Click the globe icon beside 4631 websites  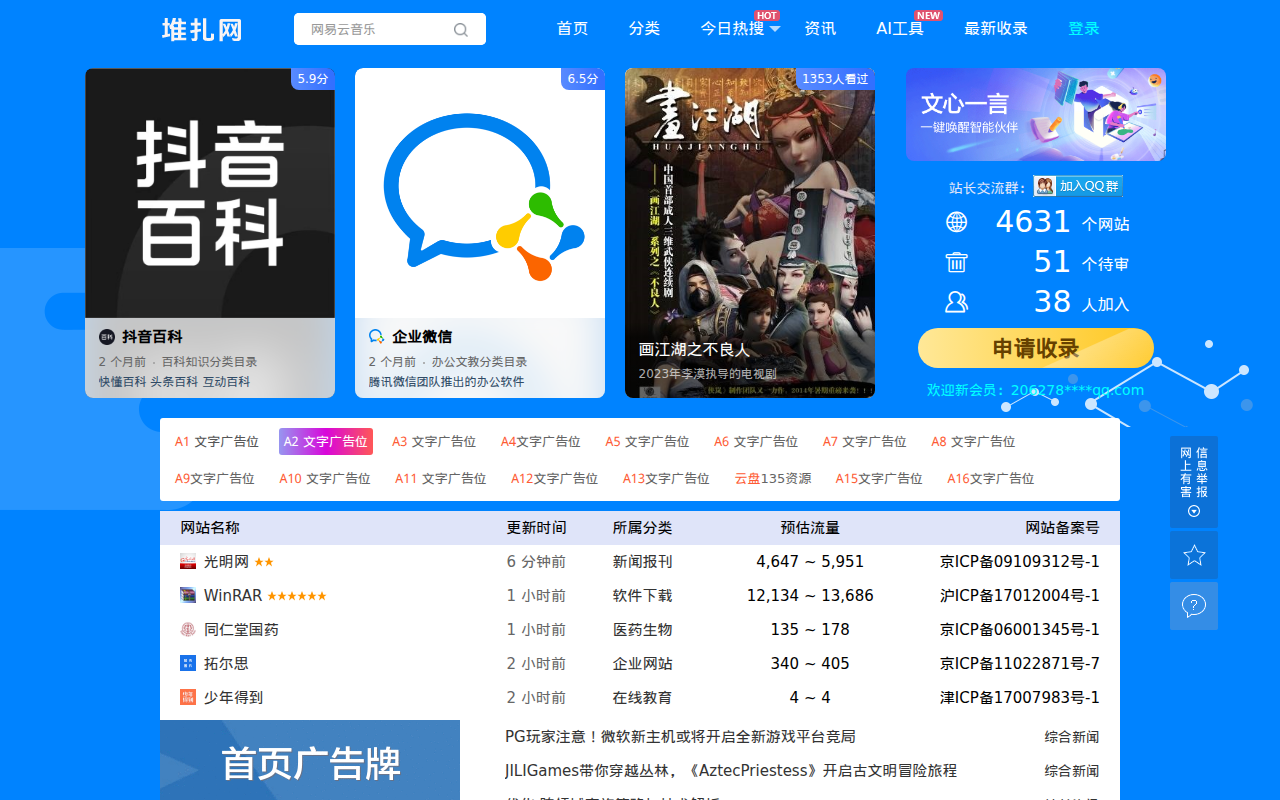pos(957,222)
